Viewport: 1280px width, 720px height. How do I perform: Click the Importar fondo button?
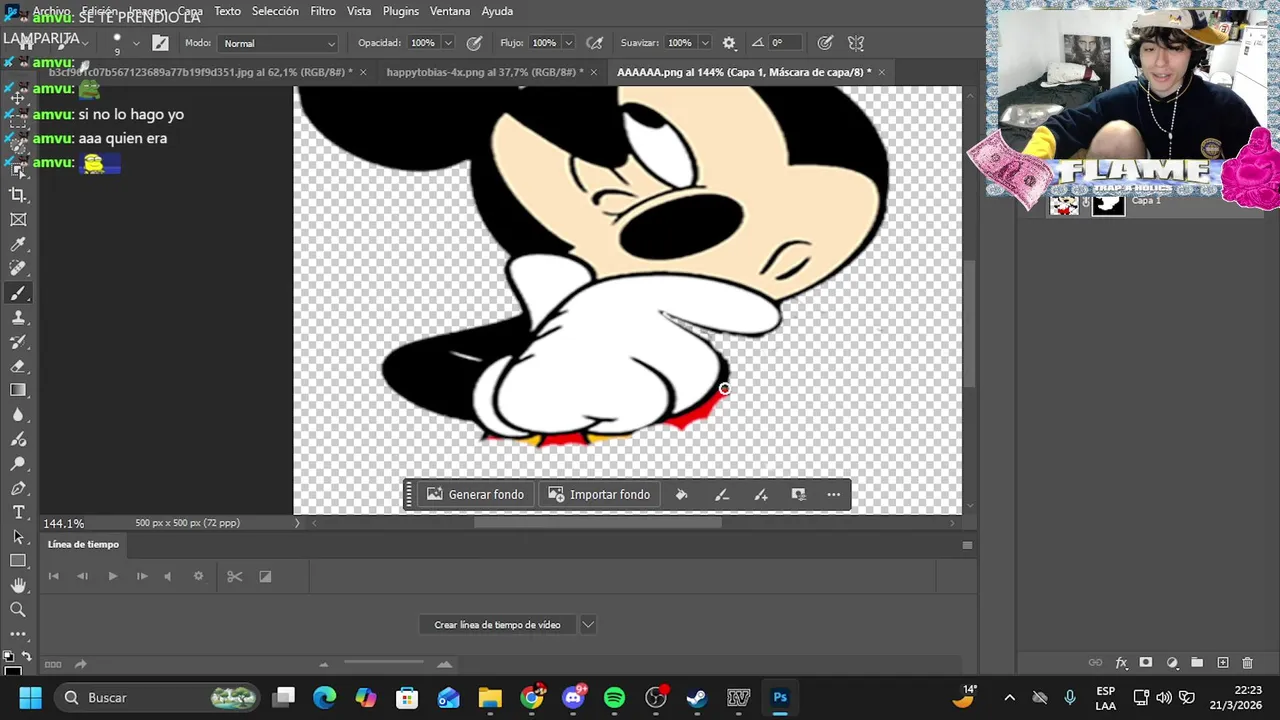[599, 495]
